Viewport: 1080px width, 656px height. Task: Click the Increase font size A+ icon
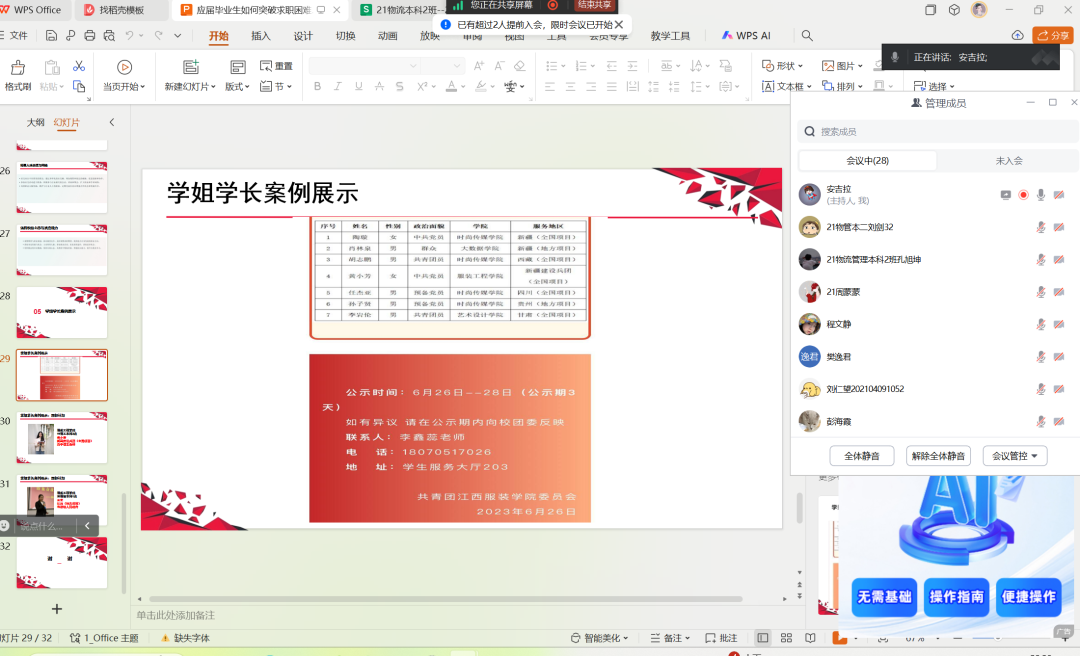pyautogui.click(x=479, y=66)
